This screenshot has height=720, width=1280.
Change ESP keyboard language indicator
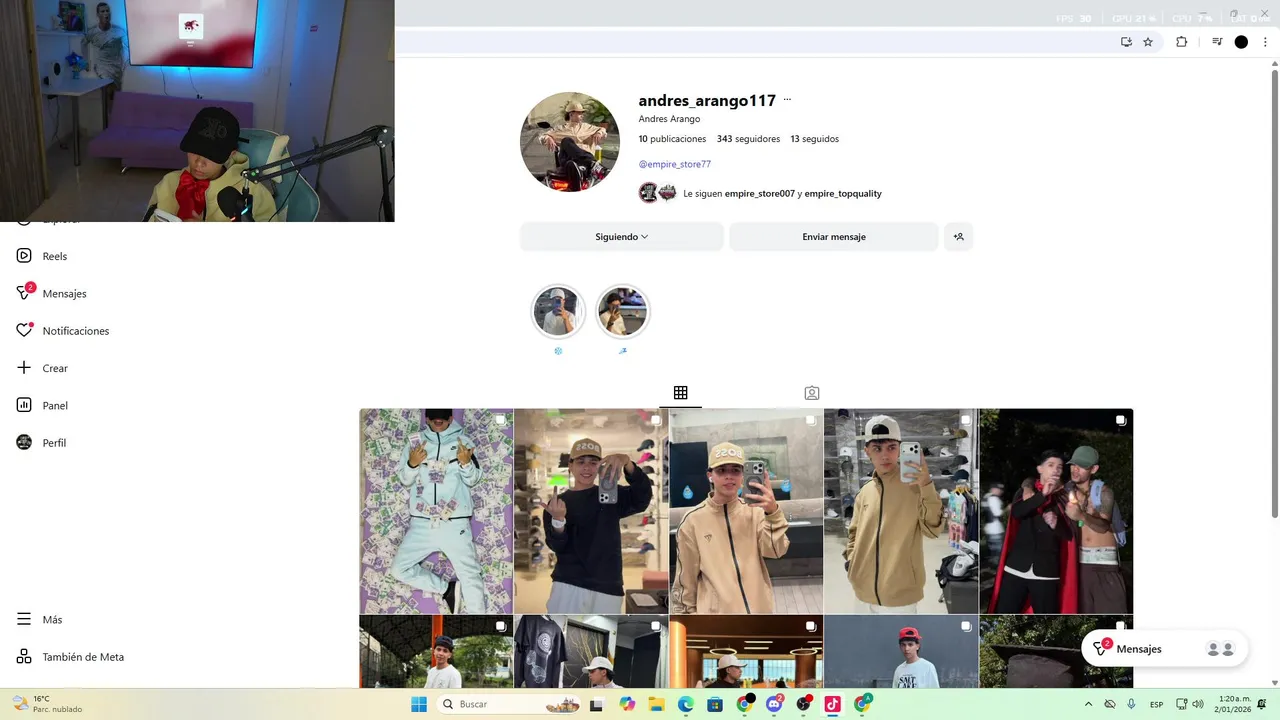1156,704
